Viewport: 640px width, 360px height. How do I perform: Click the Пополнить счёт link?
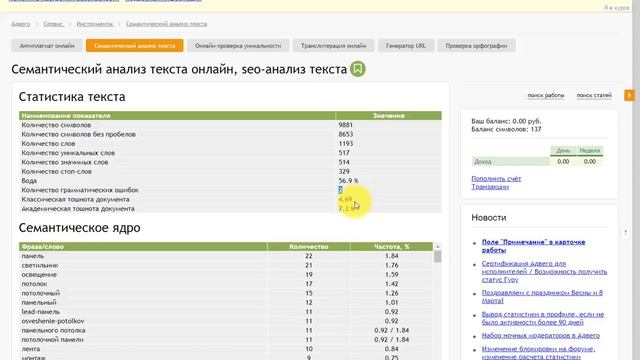coord(496,179)
